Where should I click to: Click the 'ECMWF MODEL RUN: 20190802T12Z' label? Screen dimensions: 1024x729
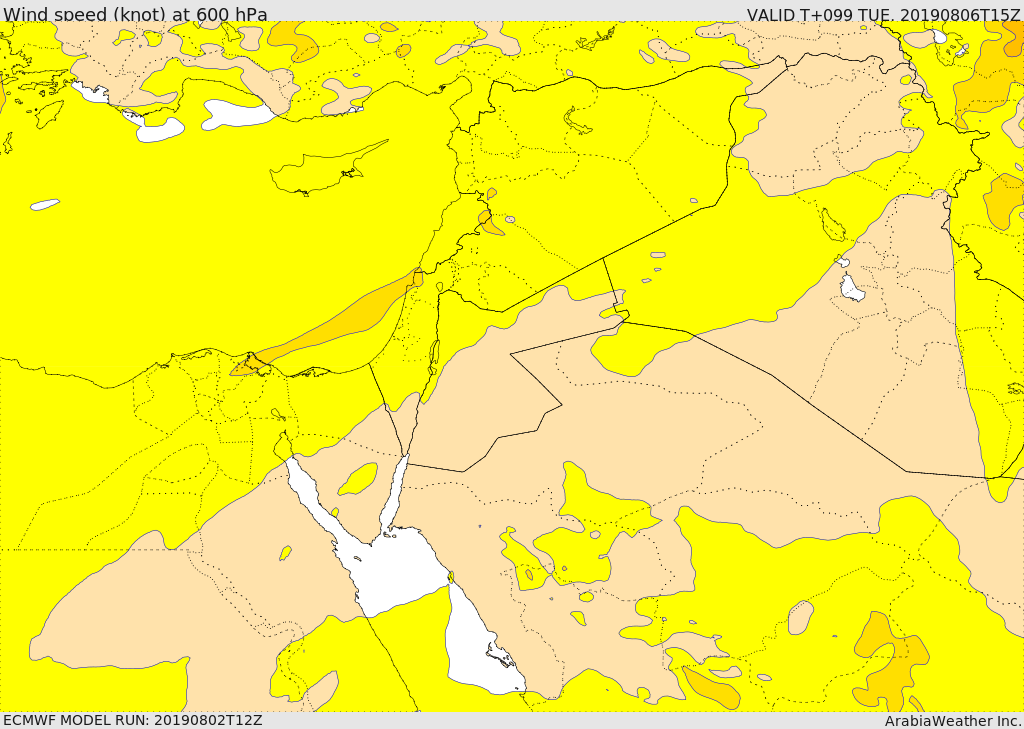click(133, 720)
